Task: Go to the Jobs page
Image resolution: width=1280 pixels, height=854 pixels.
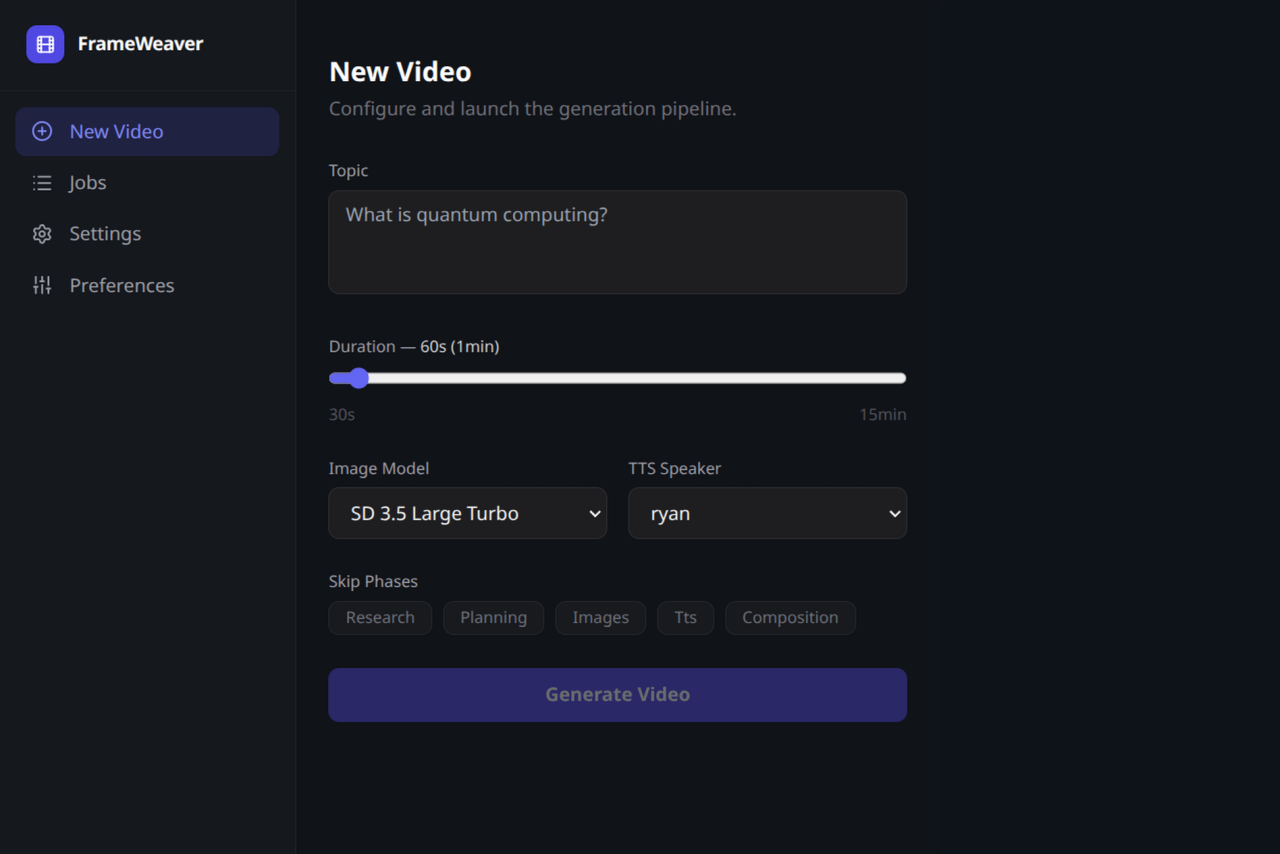Action: pos(147,183)
